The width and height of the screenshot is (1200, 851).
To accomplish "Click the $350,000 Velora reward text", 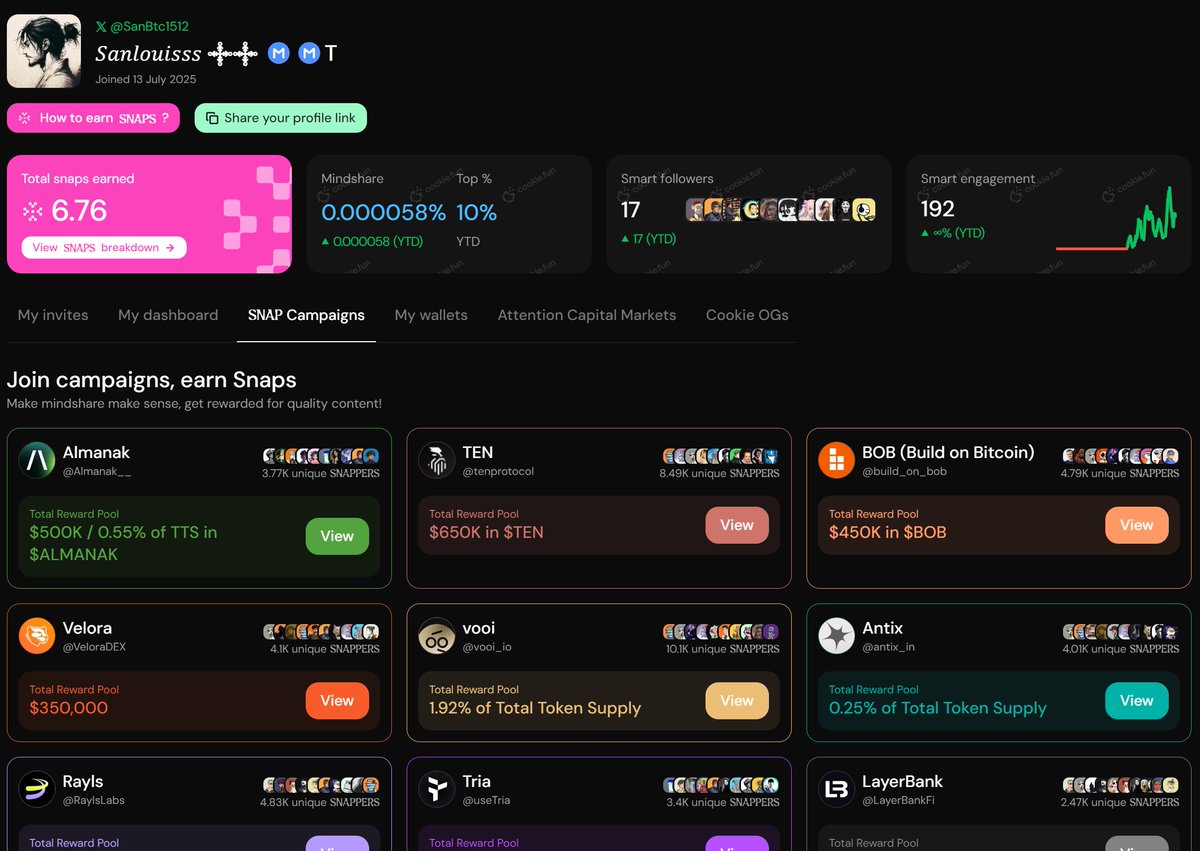I will (x=69, y=708).
